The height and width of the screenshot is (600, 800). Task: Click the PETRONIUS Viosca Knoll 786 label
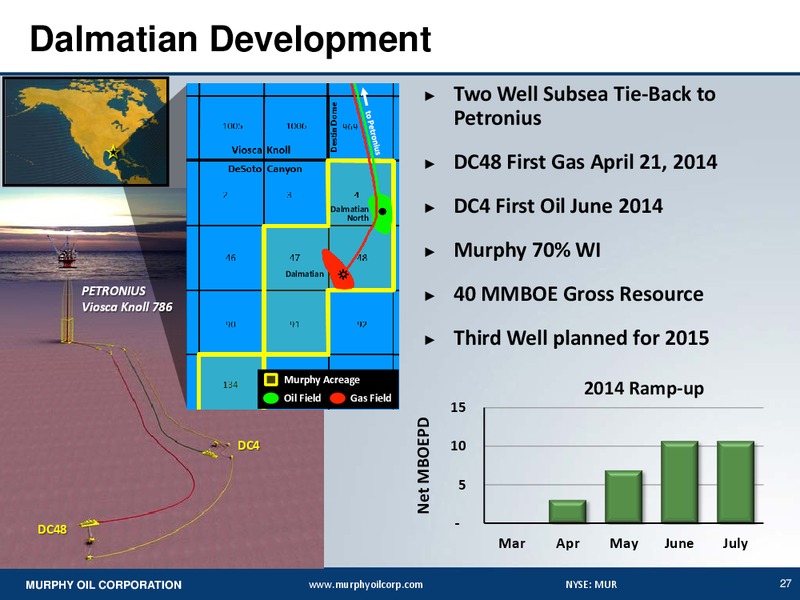[x=127, y=298]
